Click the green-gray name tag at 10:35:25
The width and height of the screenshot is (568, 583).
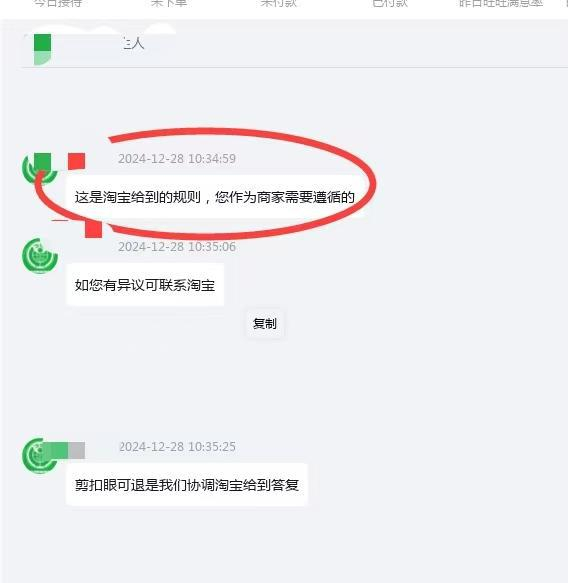64,450
